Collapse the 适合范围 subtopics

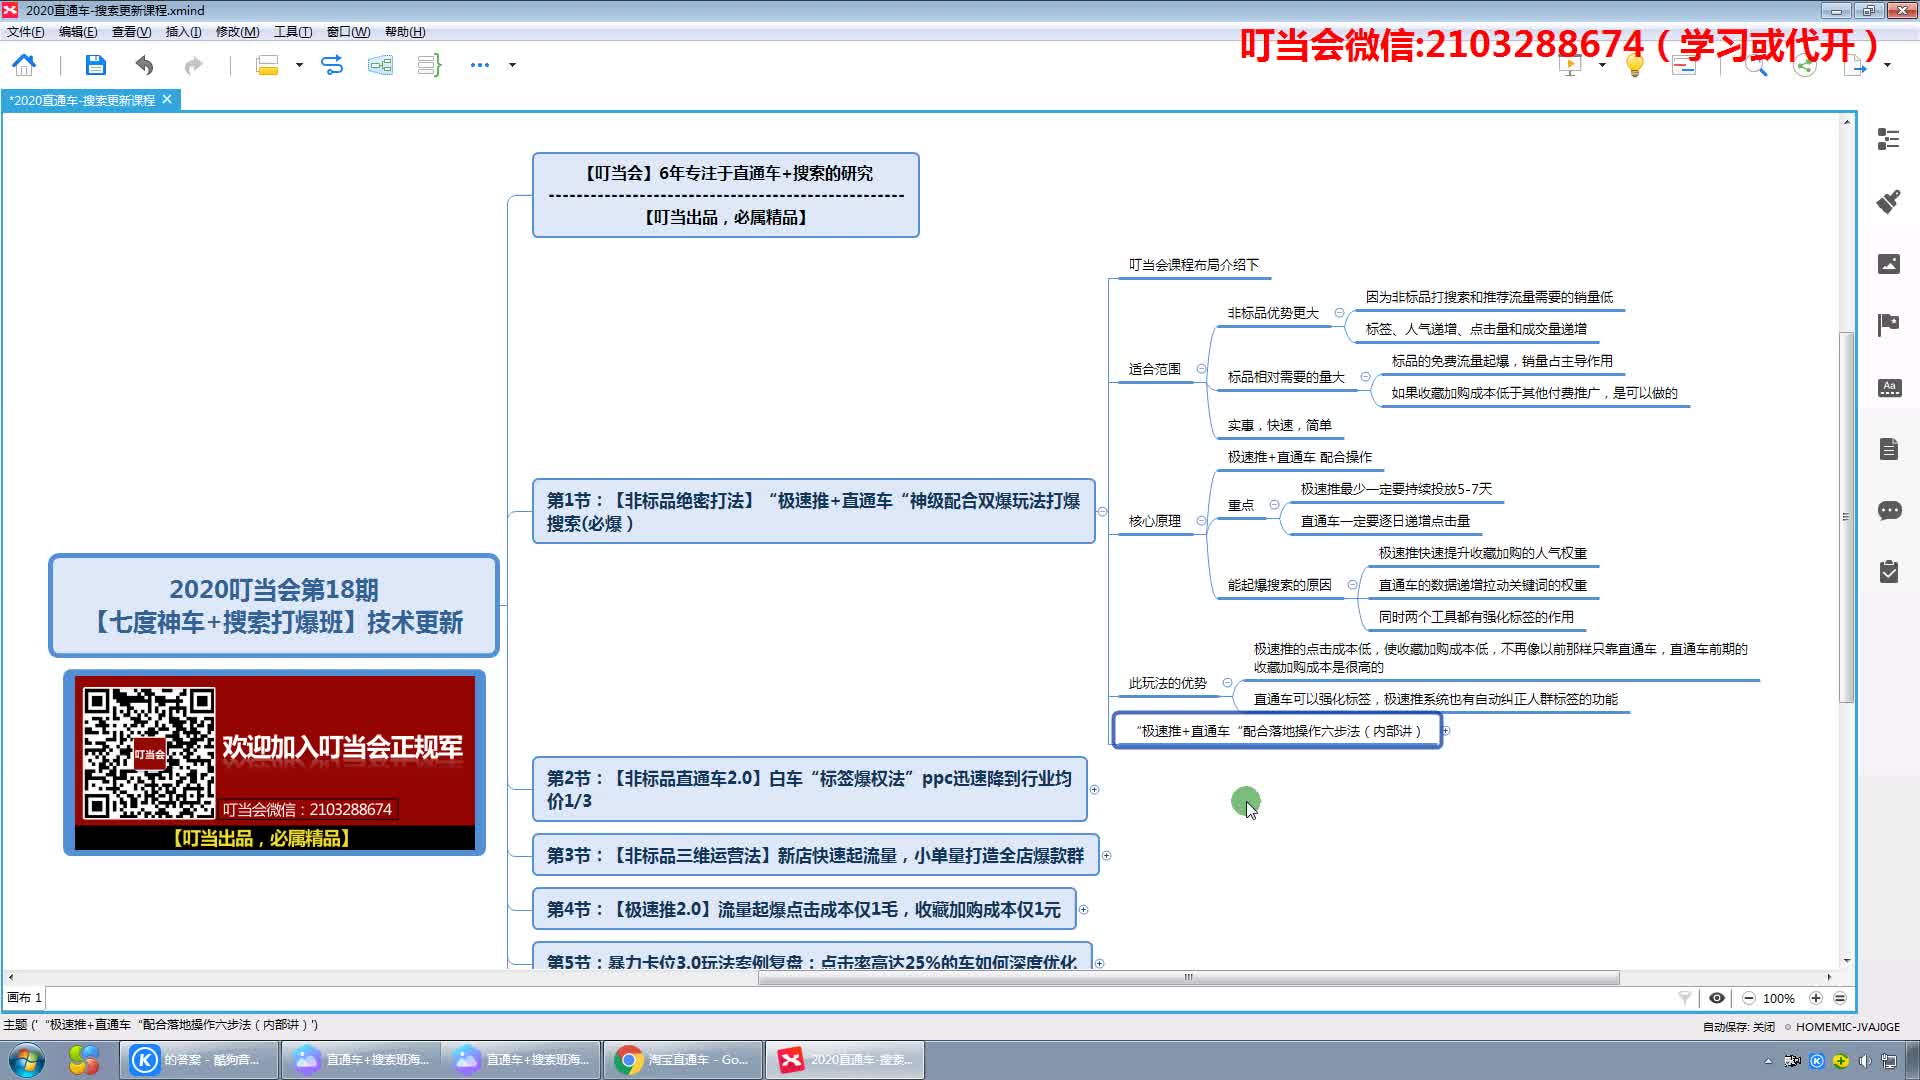1201,368
